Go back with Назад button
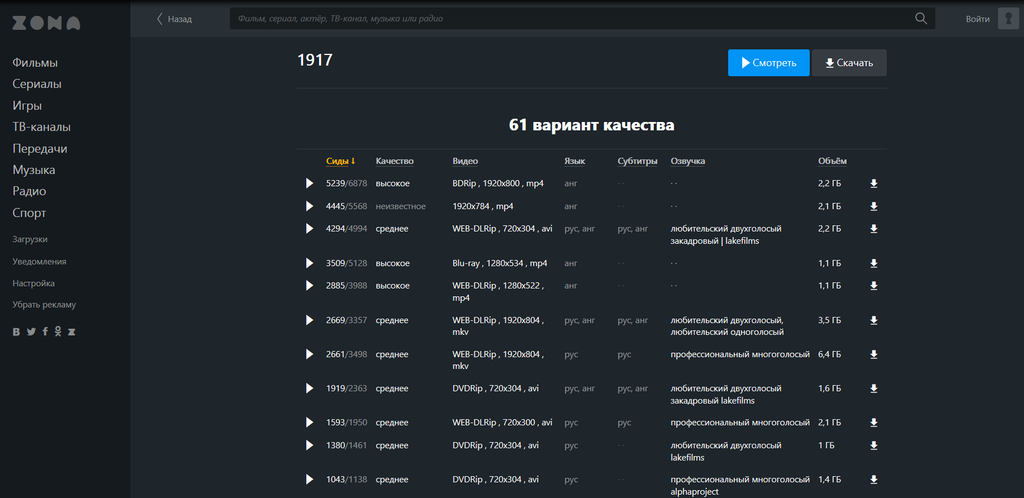The width and height of the screenshot is (1024, 498). [174, 19]
